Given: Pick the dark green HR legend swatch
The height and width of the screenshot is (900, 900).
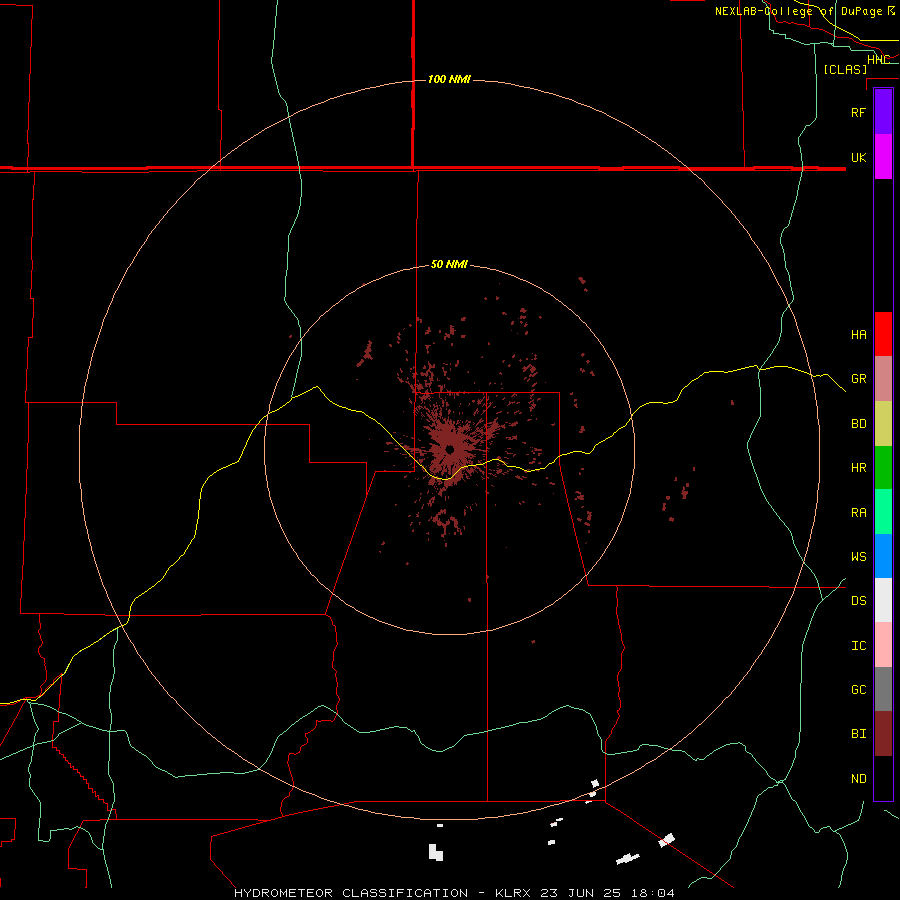Looking at the screenshot, I should click(x=883, y=468).
